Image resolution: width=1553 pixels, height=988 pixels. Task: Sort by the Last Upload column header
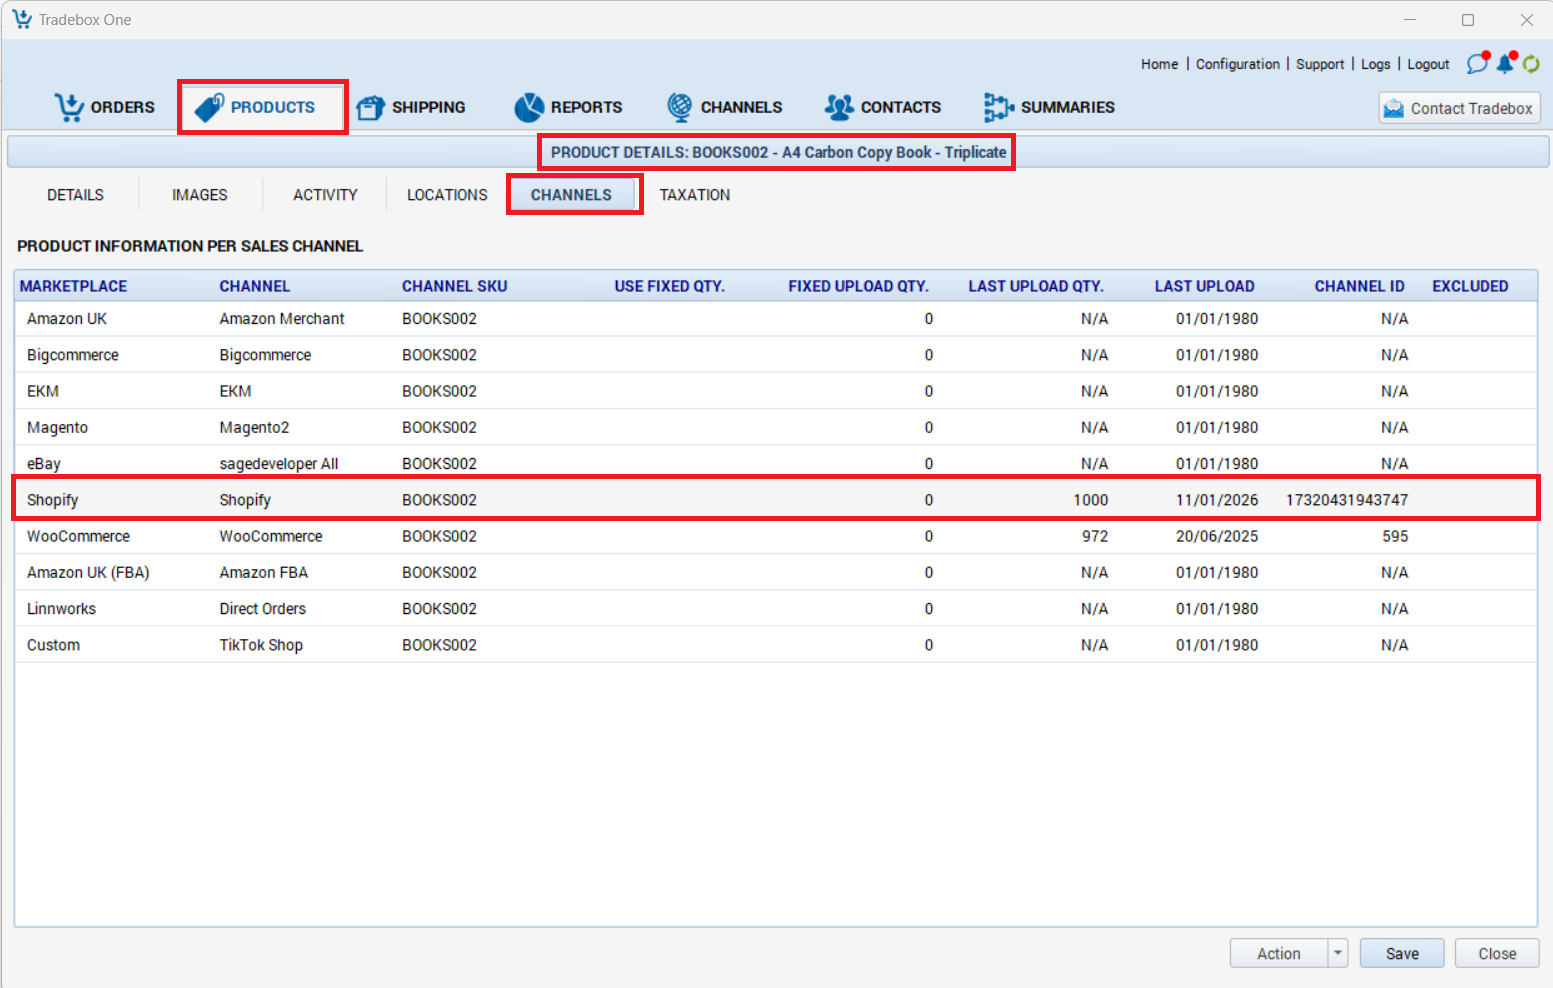[1204, 286]
